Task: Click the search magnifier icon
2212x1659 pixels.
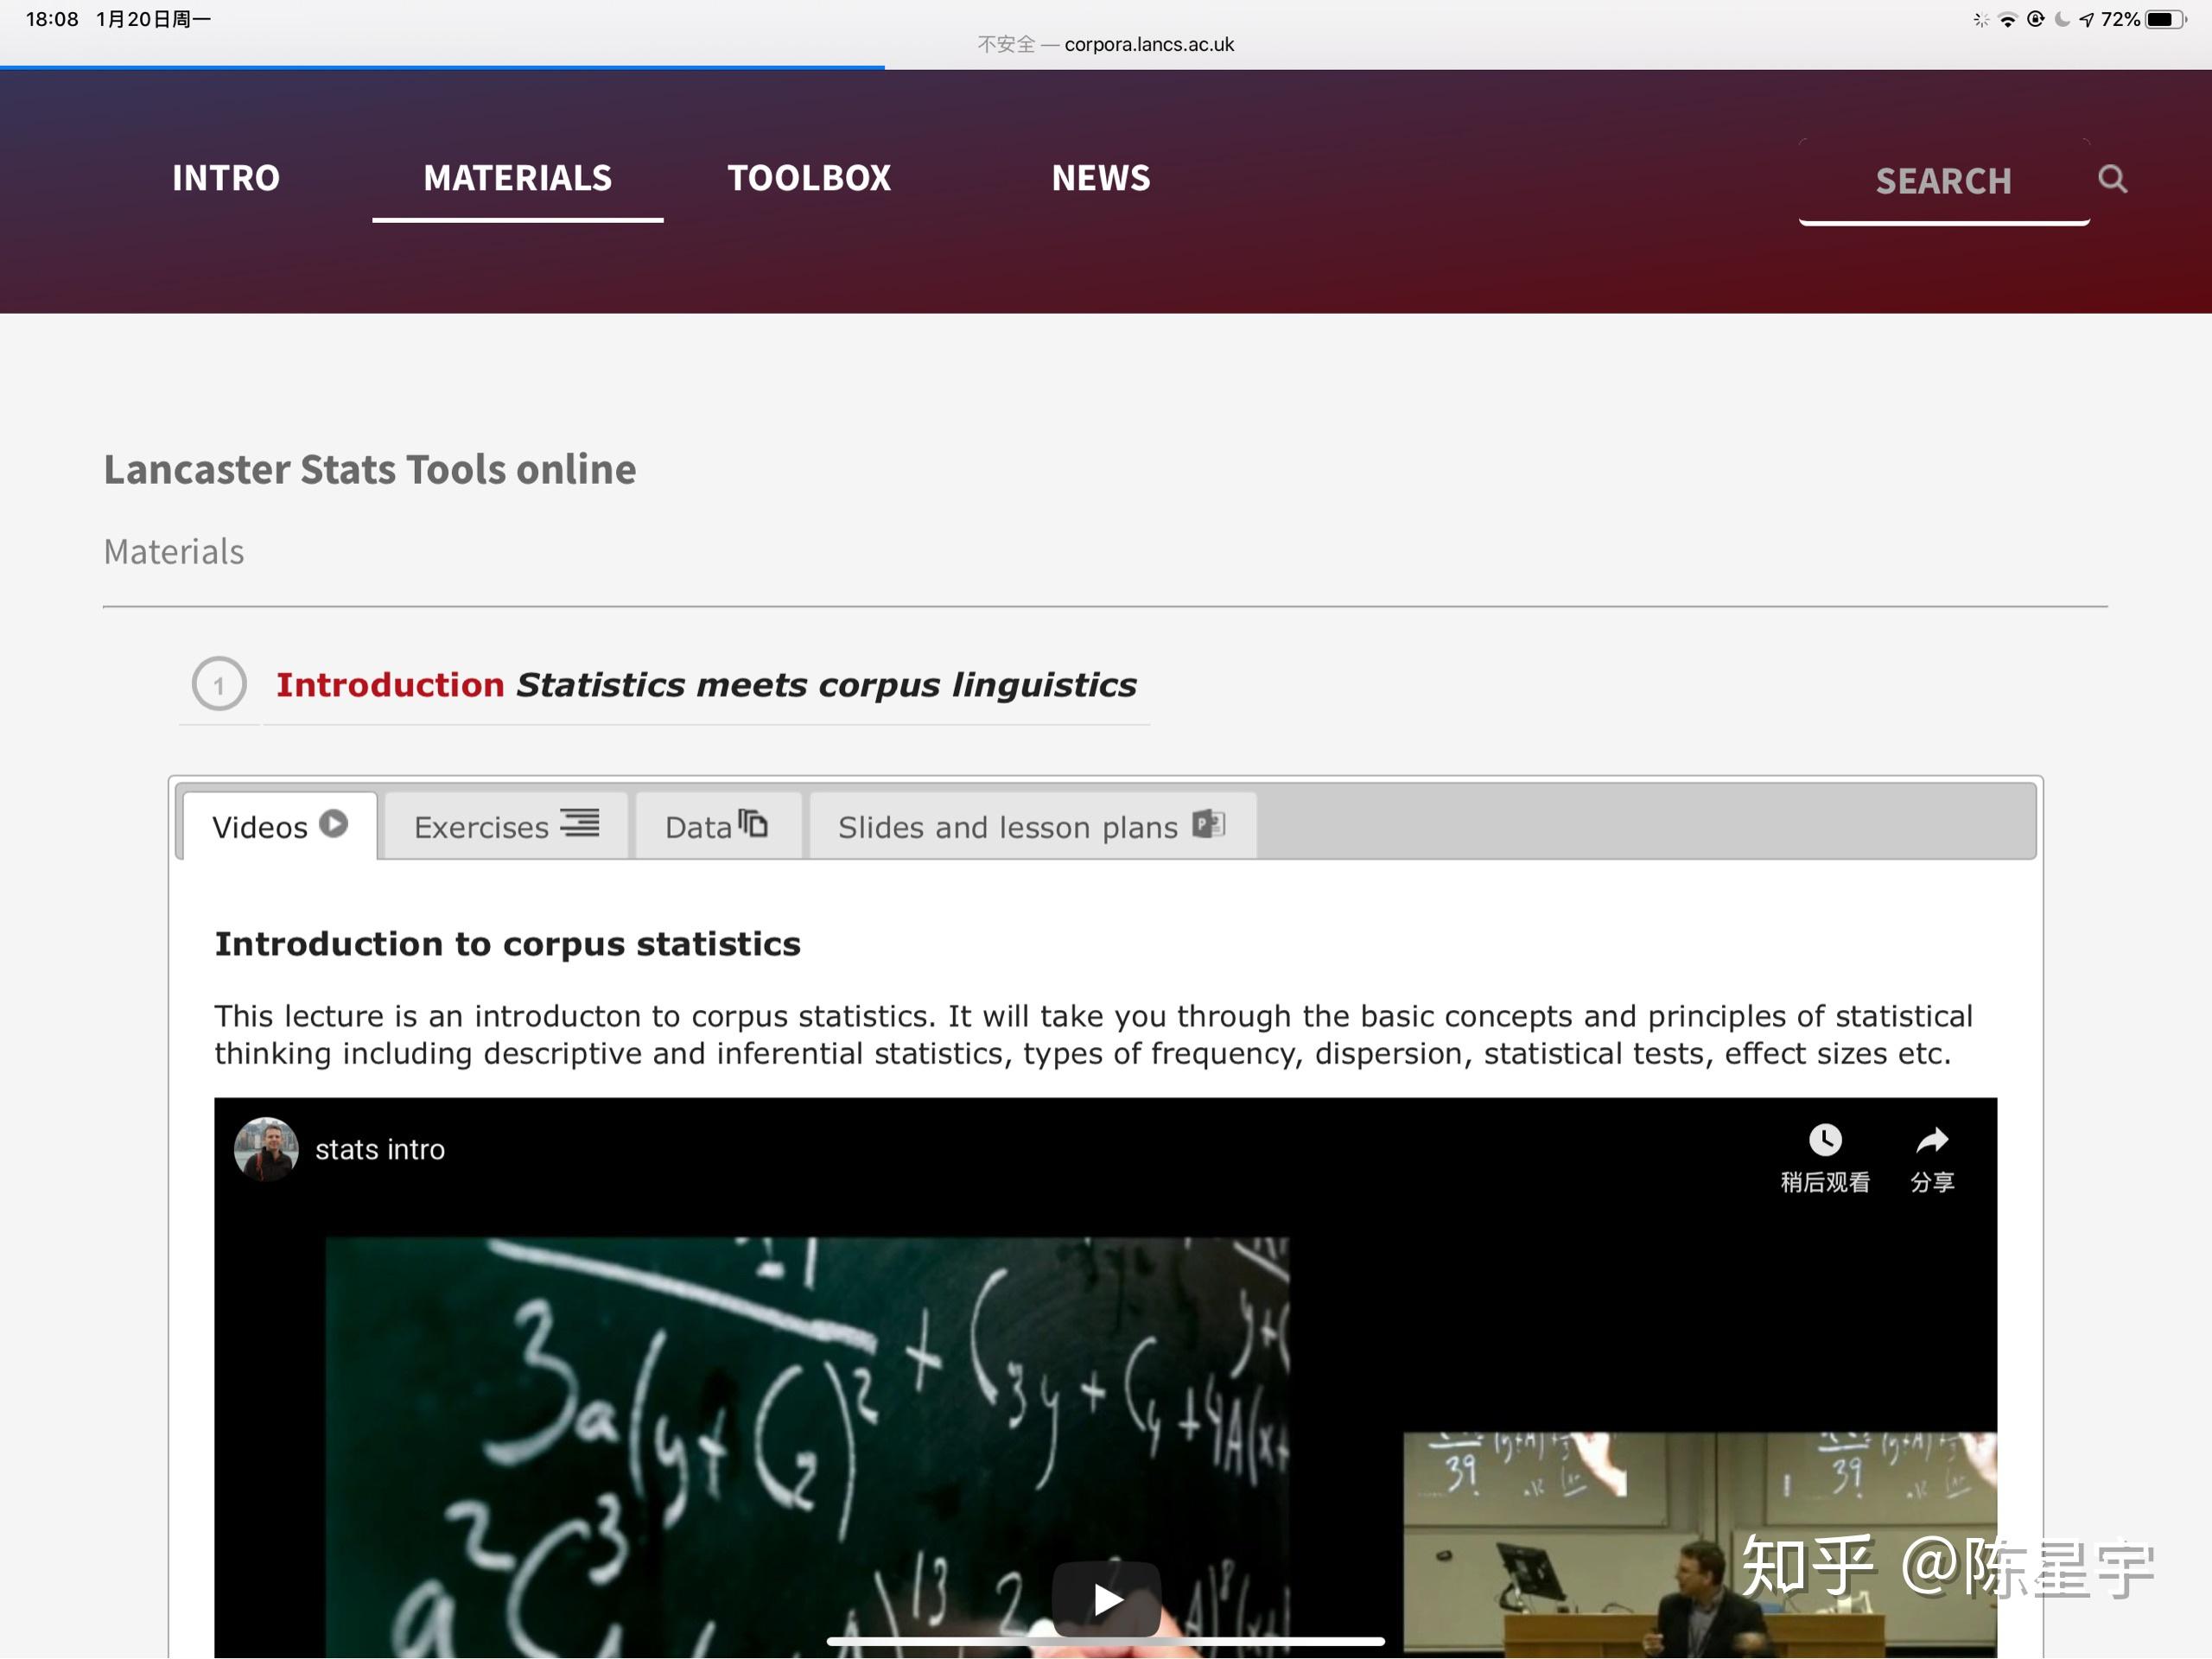Action: (2114, 180)
